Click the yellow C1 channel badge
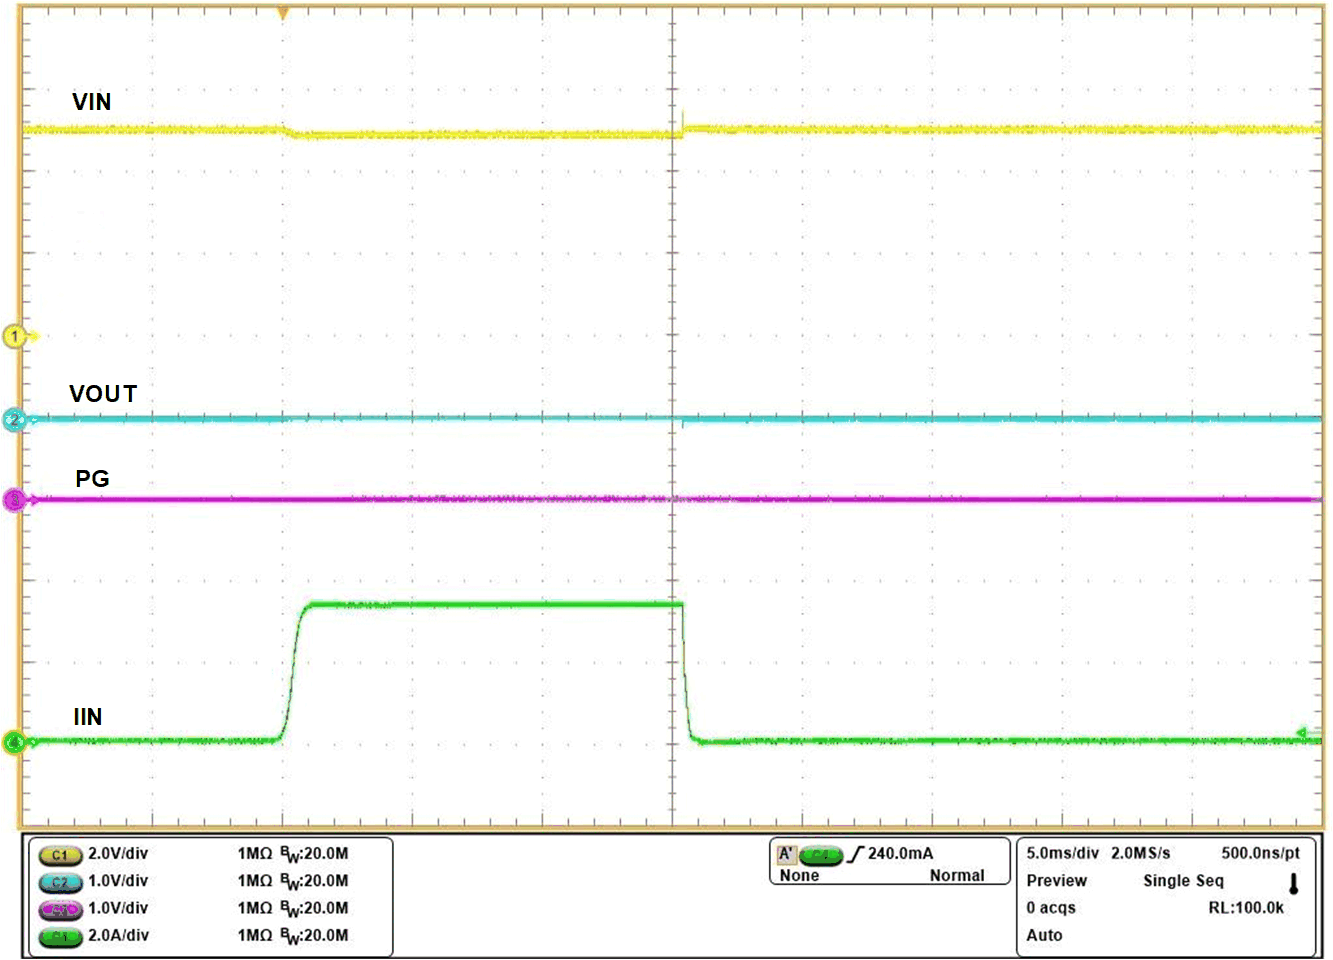 click(x=60, y=855)
